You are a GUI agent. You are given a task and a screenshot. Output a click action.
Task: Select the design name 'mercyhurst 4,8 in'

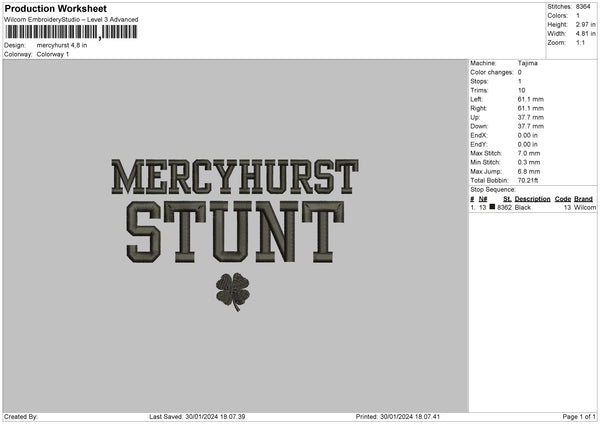[x=62, y=45]
